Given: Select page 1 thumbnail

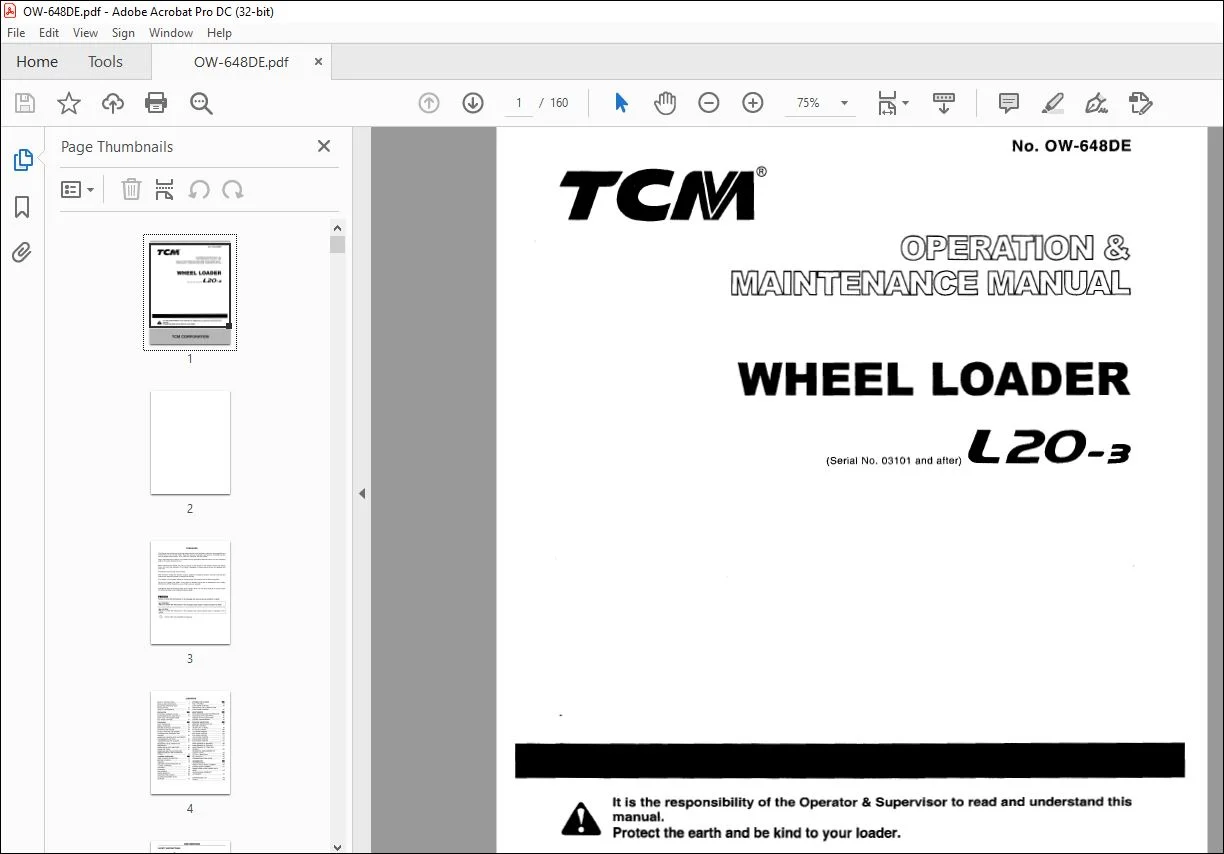Looking at the screenshot, I should click(190, 295).
